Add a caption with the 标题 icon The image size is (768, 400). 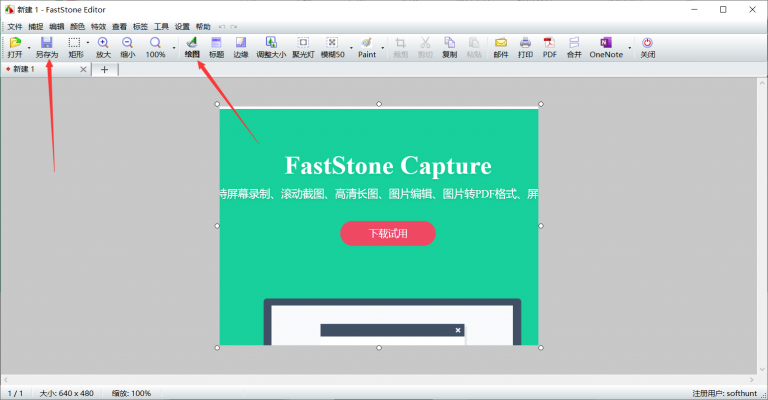coord(216,47)
